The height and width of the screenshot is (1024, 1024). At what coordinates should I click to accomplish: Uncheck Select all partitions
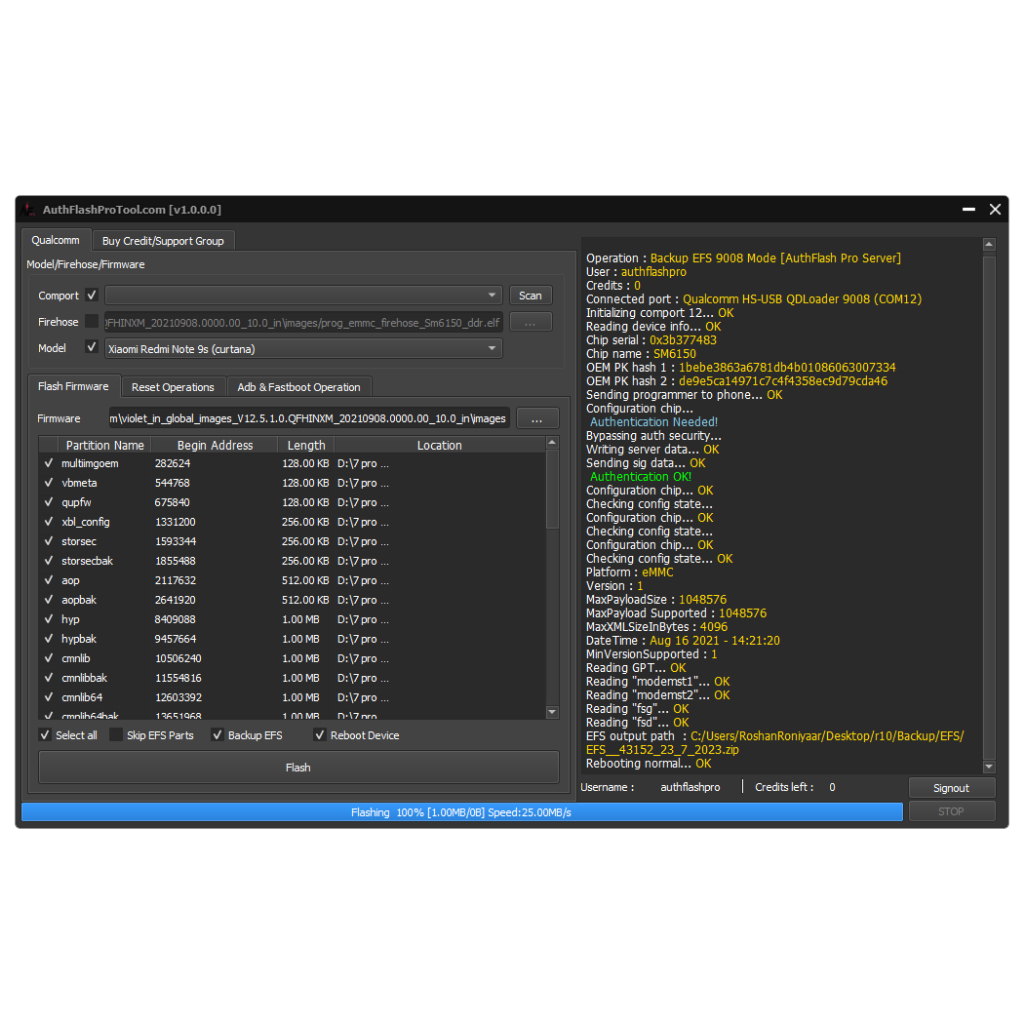pos(44,735)
